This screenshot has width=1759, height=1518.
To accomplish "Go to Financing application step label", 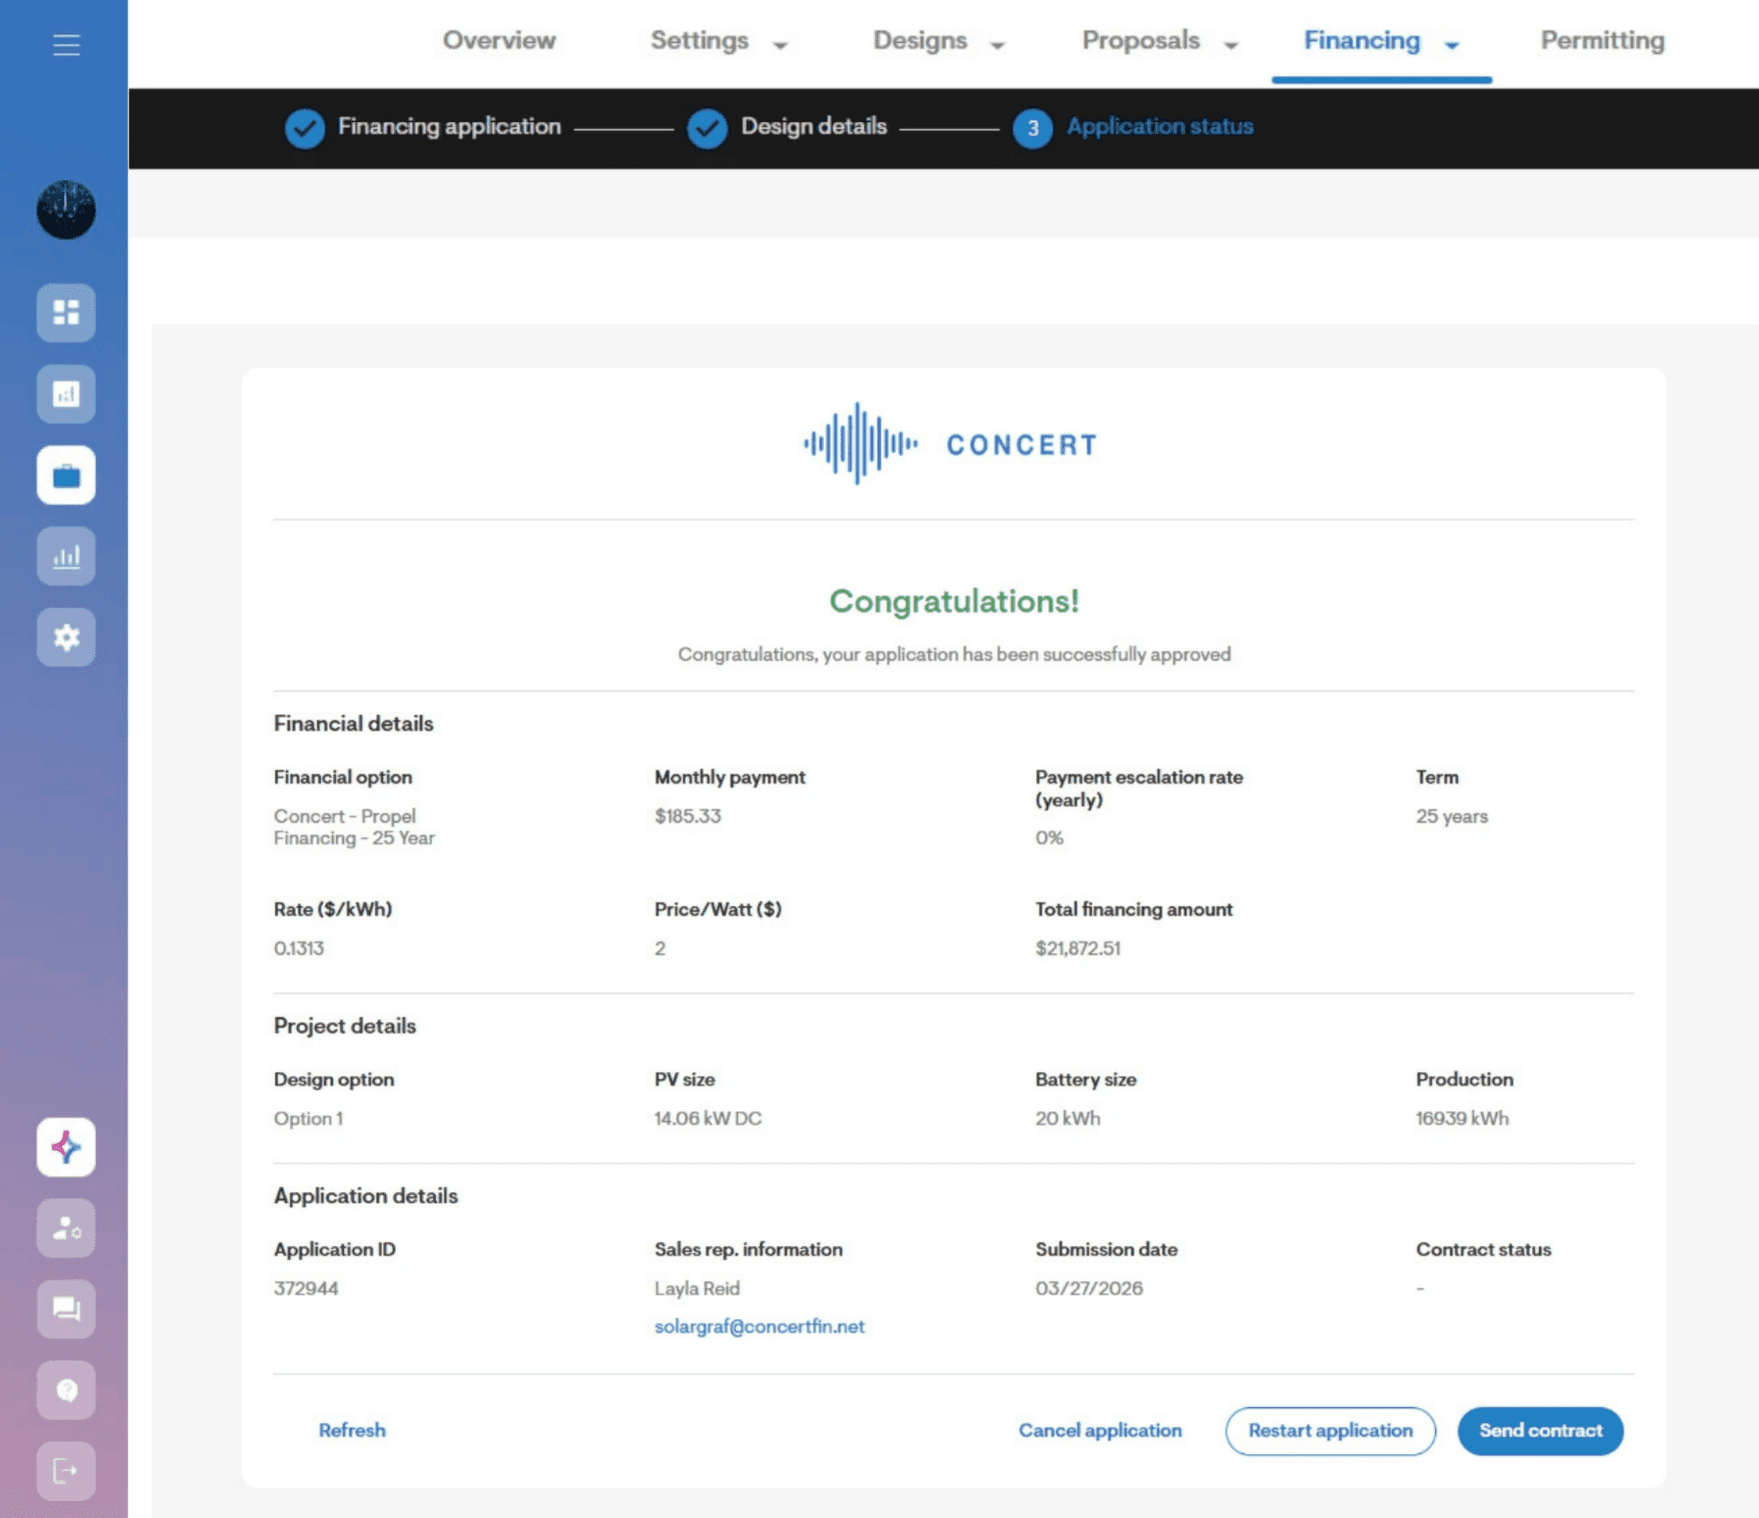I will pyautogui.click(x=449, y=126).
